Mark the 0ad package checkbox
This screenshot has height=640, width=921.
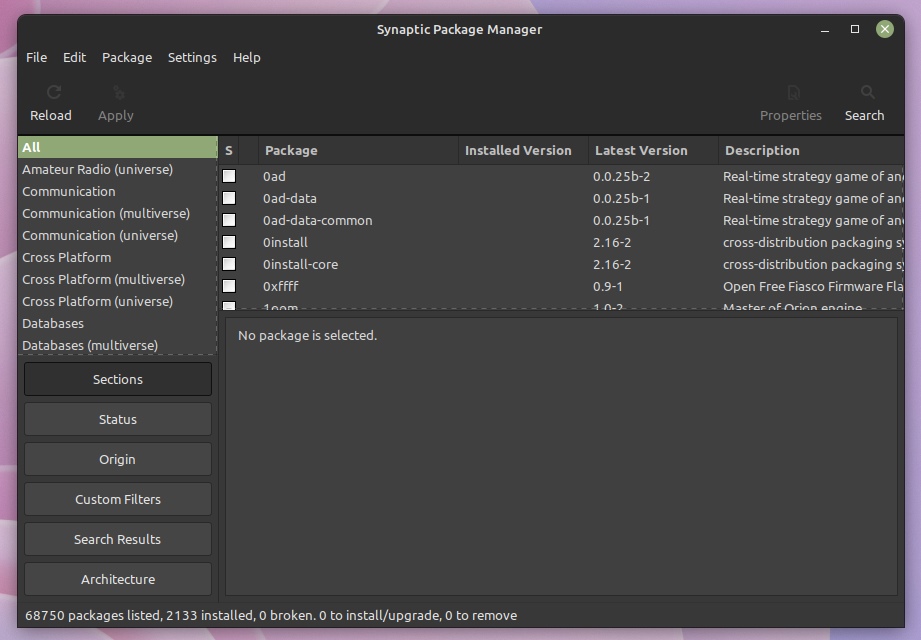229,176
